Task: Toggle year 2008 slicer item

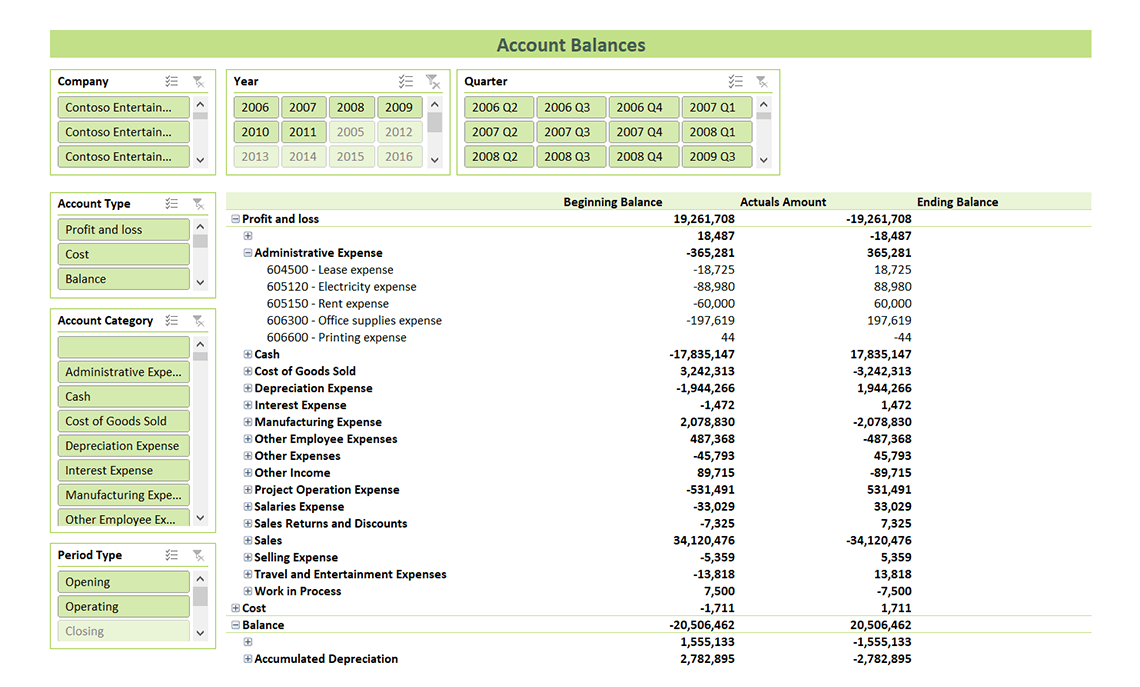Action: click(x=350, y=107)
